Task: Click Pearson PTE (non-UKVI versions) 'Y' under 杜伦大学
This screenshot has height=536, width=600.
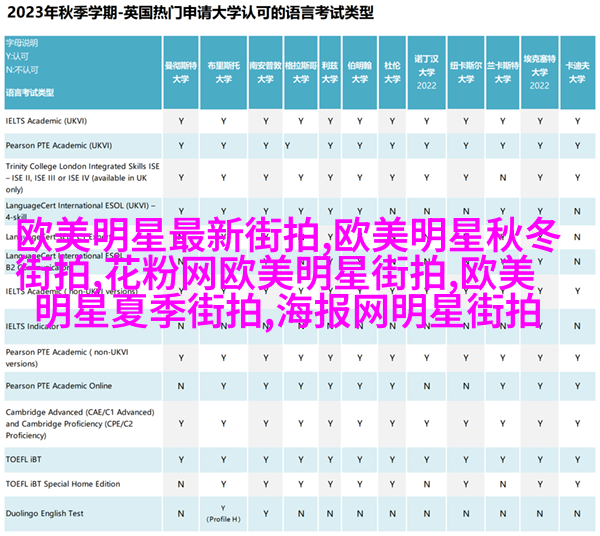Action: (392, 358)
